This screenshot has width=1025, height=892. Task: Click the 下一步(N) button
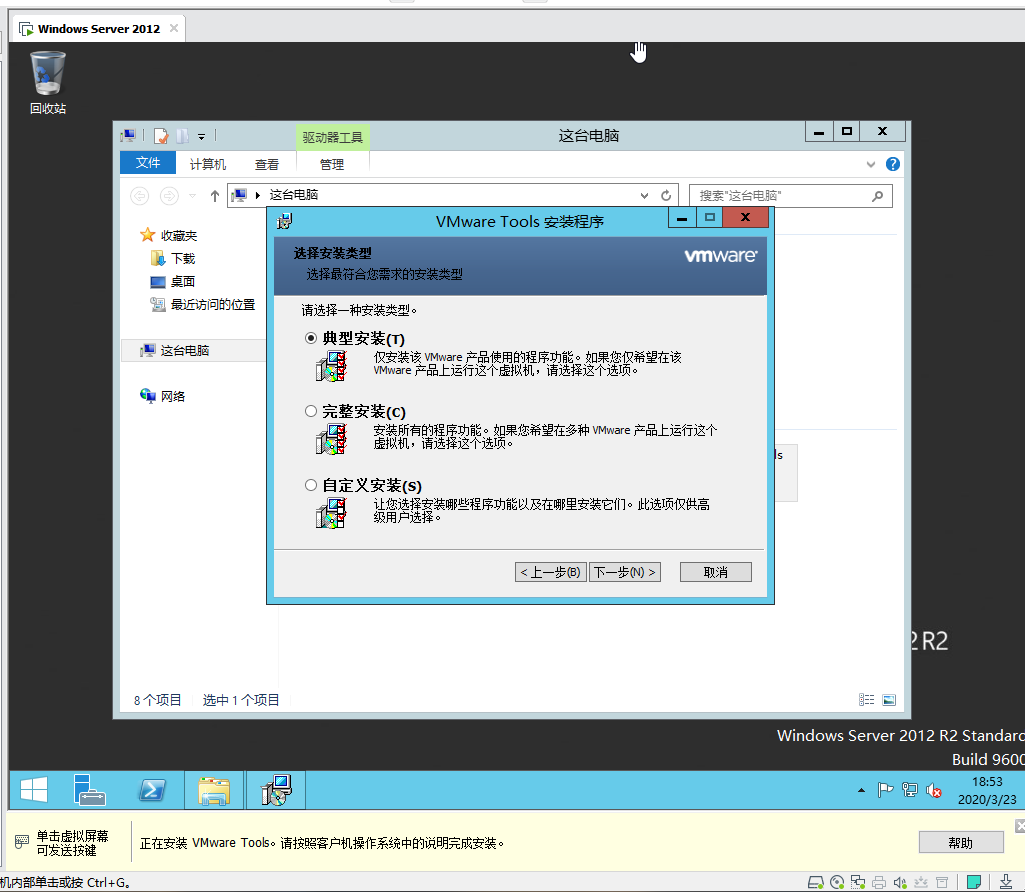[x=624, y=572]
